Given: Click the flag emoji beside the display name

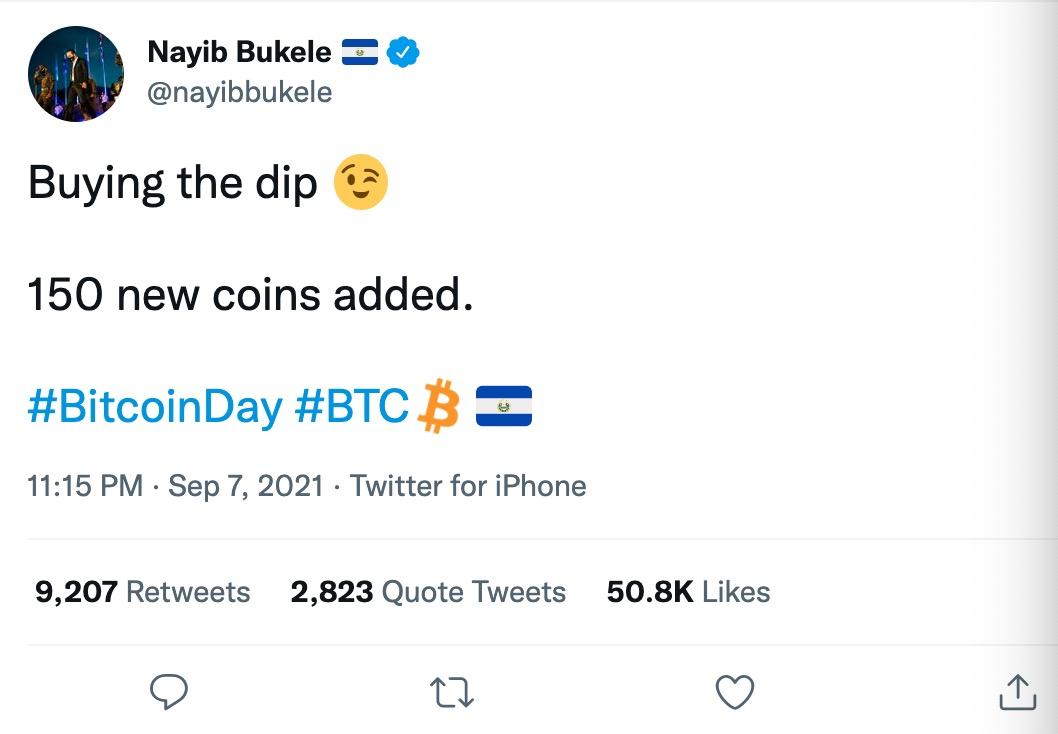Looking at the screenshot, I should tap(360, 52).
